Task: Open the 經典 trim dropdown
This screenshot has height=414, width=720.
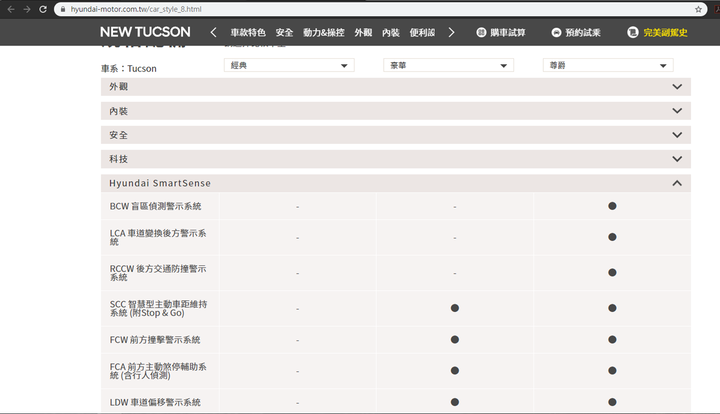Action: 289,65
